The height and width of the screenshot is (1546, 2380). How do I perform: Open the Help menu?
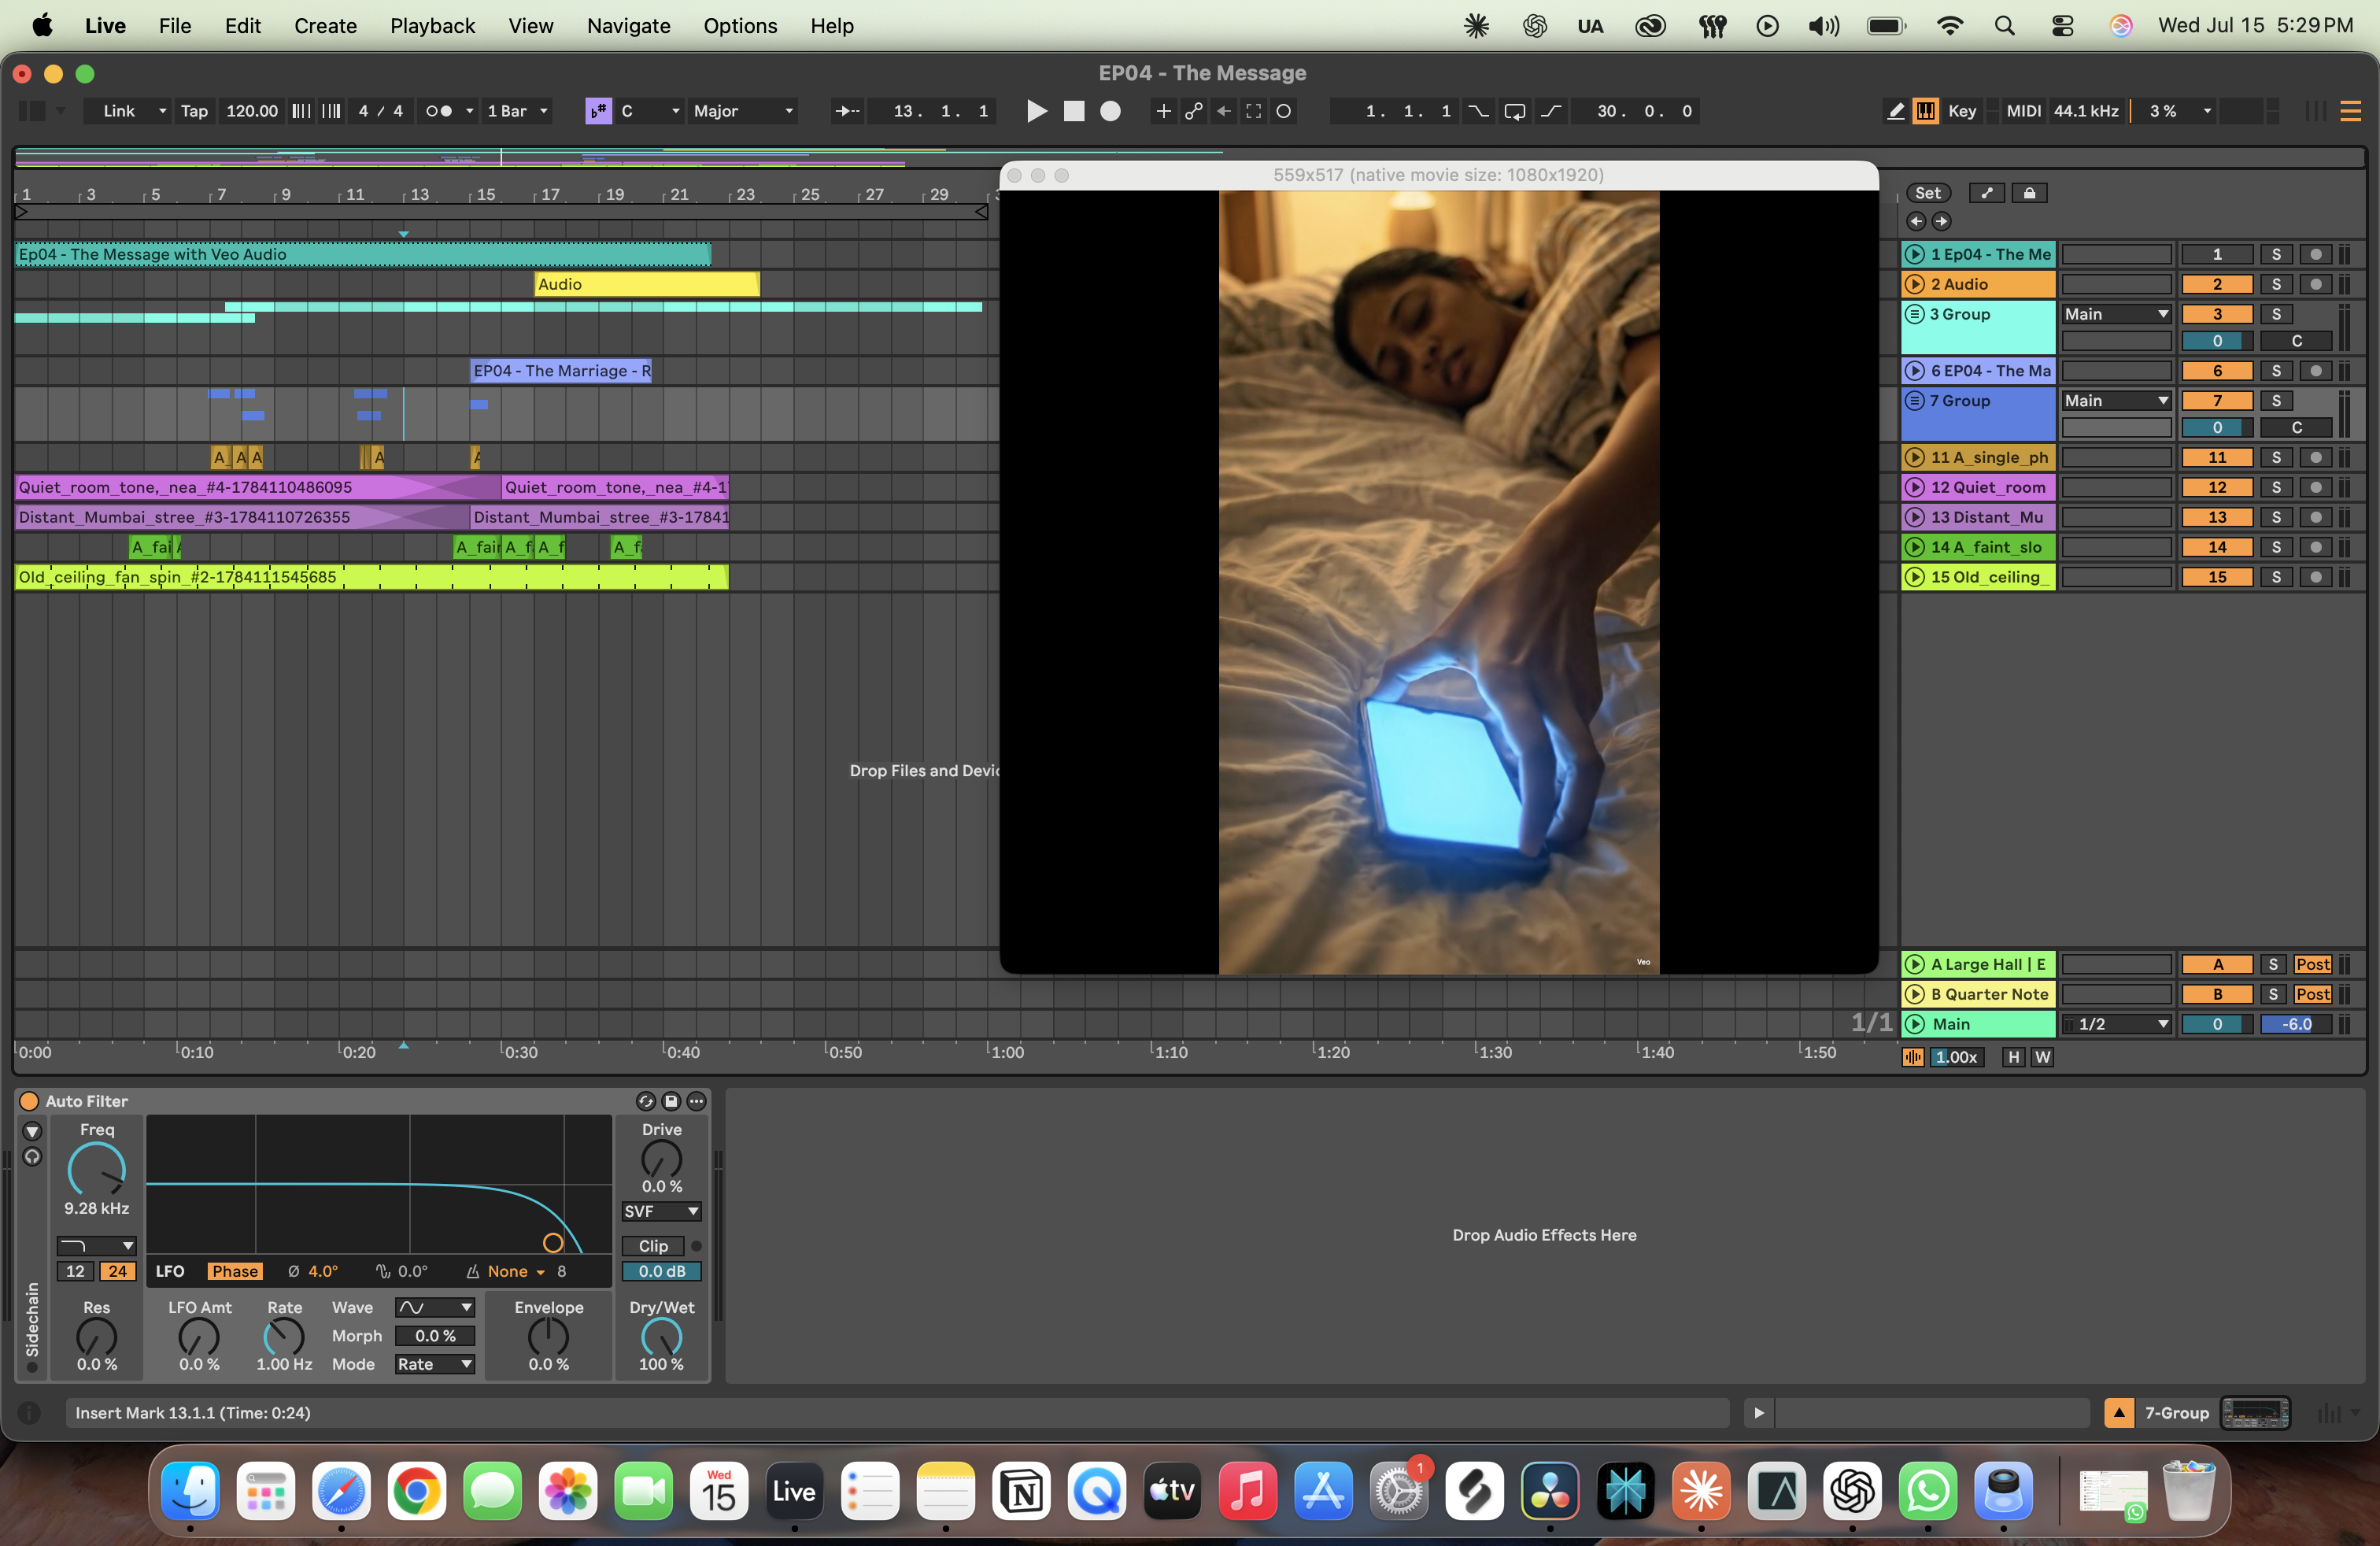click(832, 26)
